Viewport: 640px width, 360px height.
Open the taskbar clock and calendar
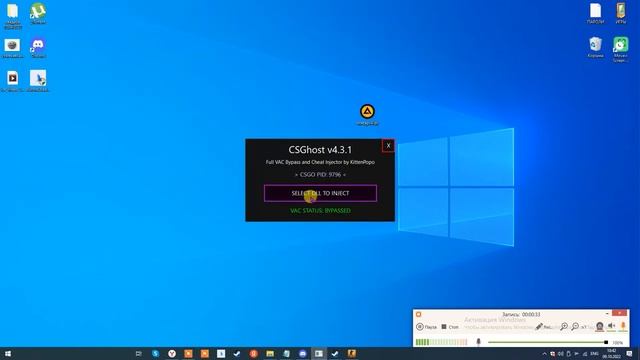(x=611, y=353)
